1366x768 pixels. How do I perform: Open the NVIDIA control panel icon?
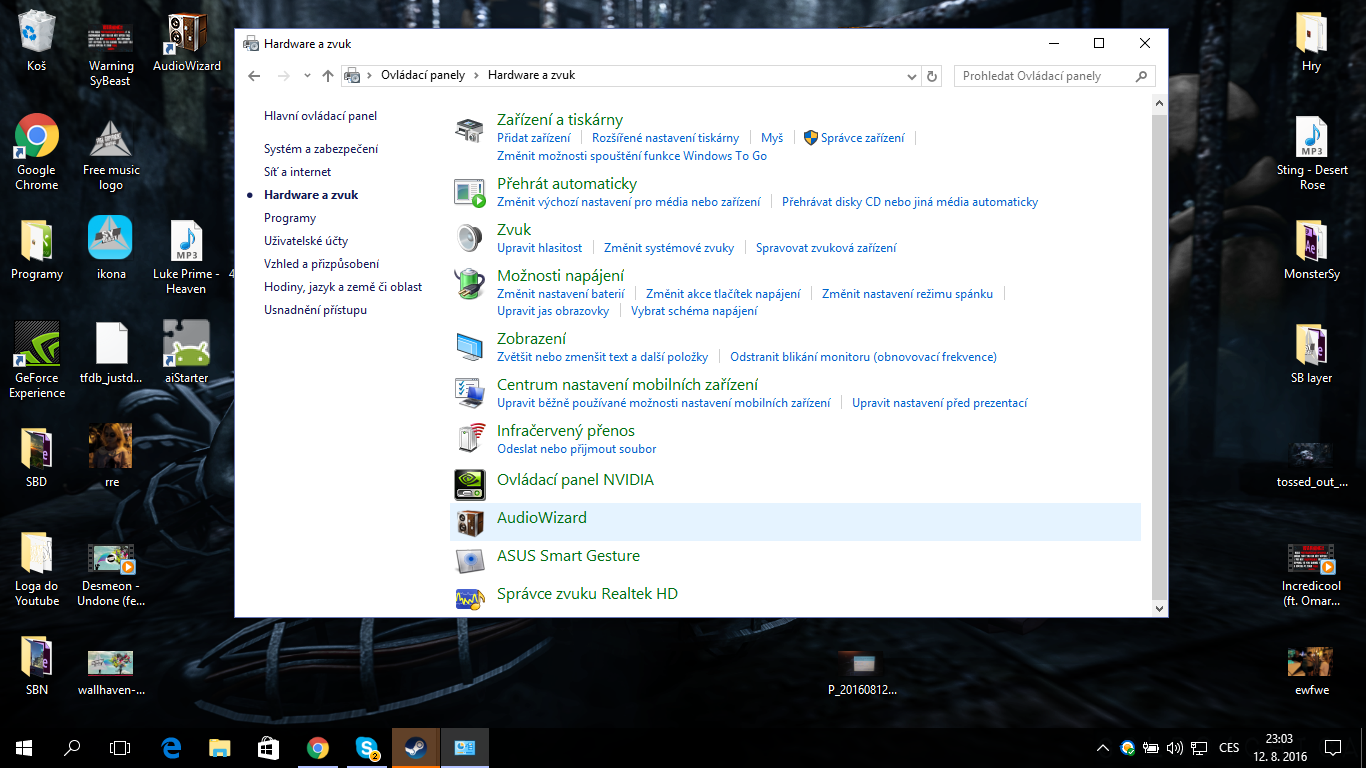(469, 484)
